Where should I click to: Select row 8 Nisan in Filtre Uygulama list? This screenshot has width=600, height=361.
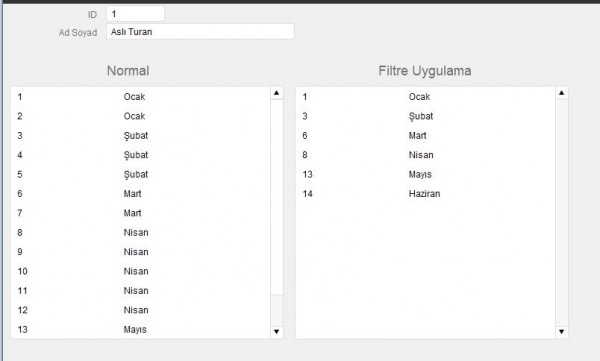426,155
